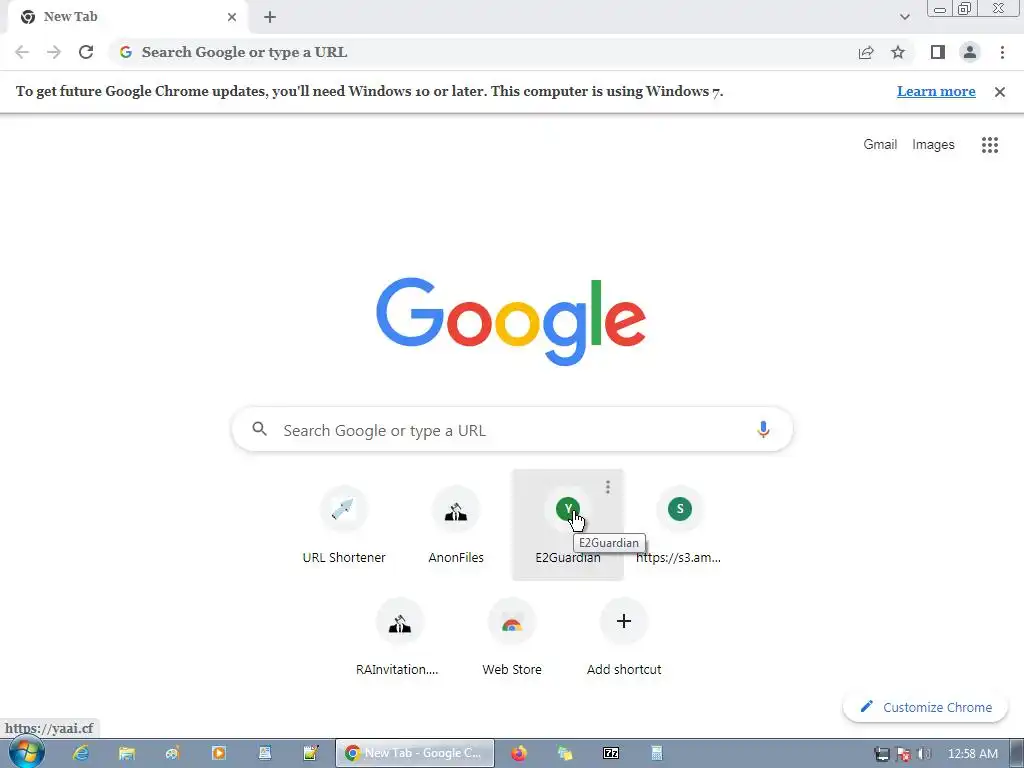The image size is (1024, 768).
Task: Open the E2Guardian shortcut
Action: [568, 524]
